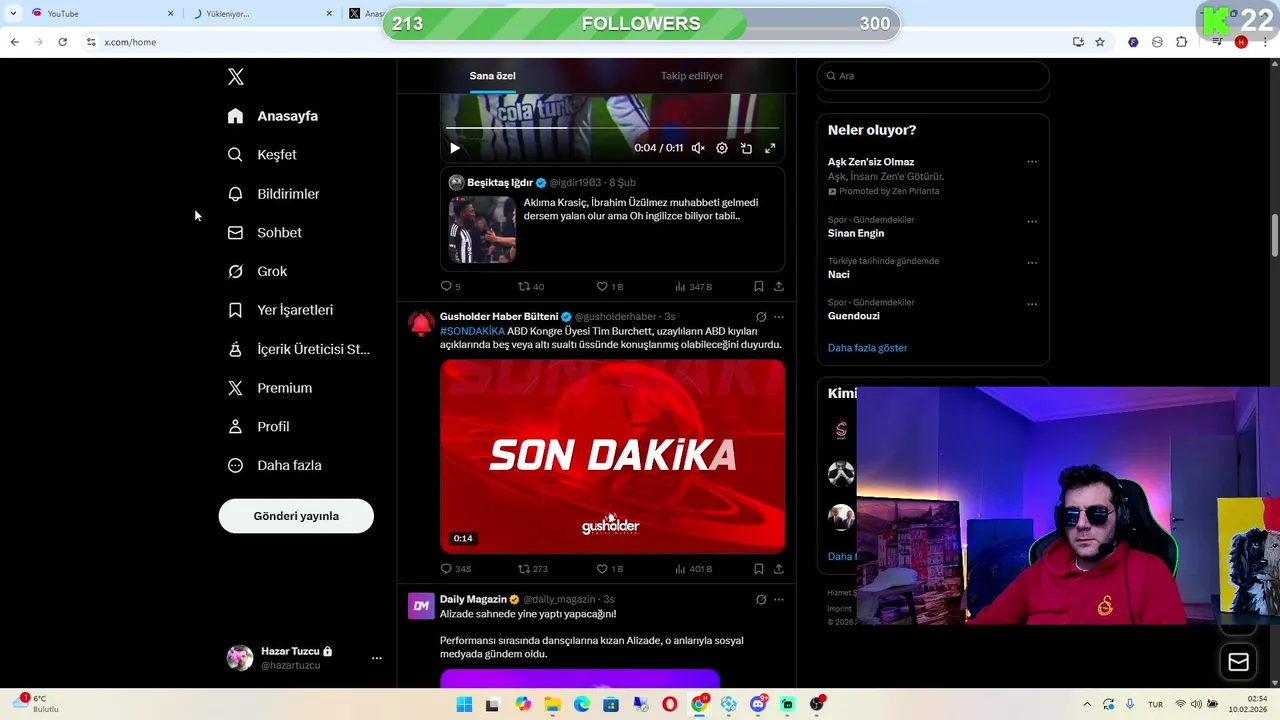The height and width of the screenshot is (720, 1280).
Task: Toggle picture-in-picture on video player
Action: click(746, 148)
